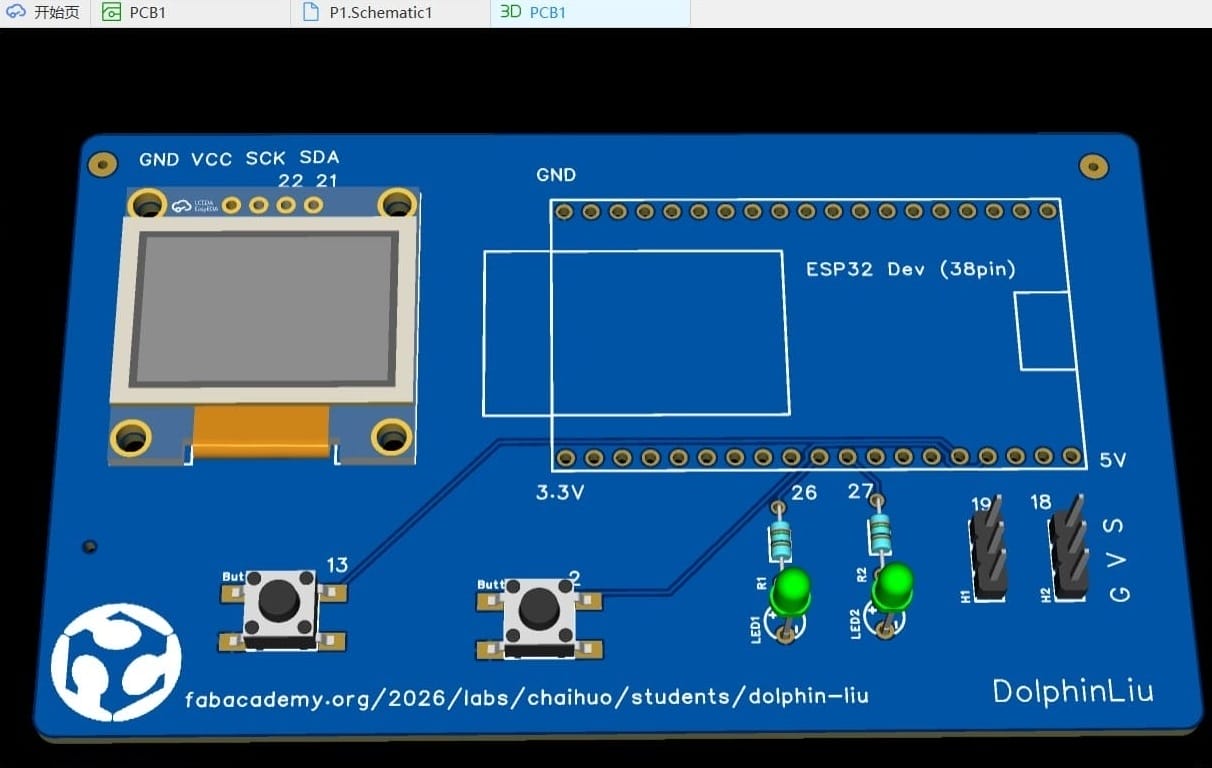
Task: Click the green LED1 component
Action: (x=791, y=592)
